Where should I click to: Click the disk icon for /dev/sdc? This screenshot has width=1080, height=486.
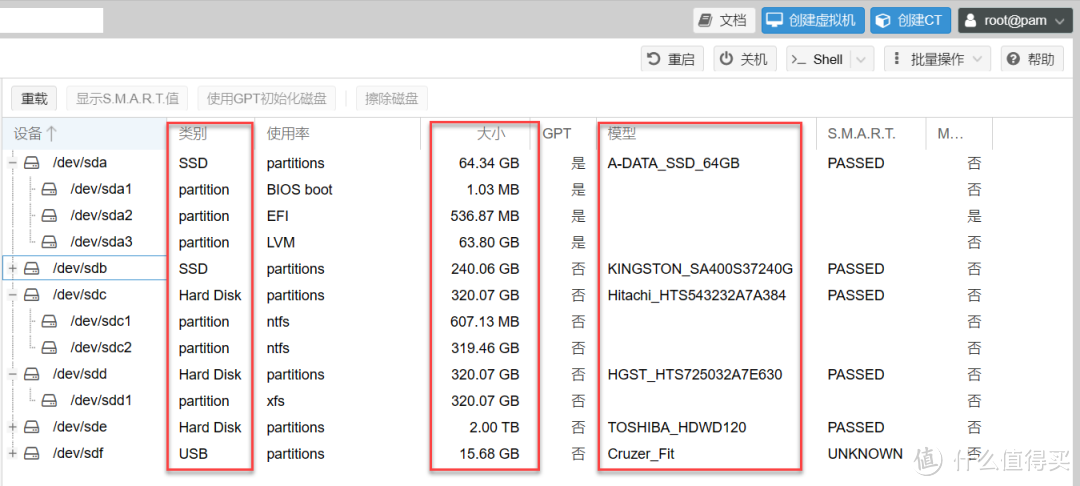click(33, 295)
